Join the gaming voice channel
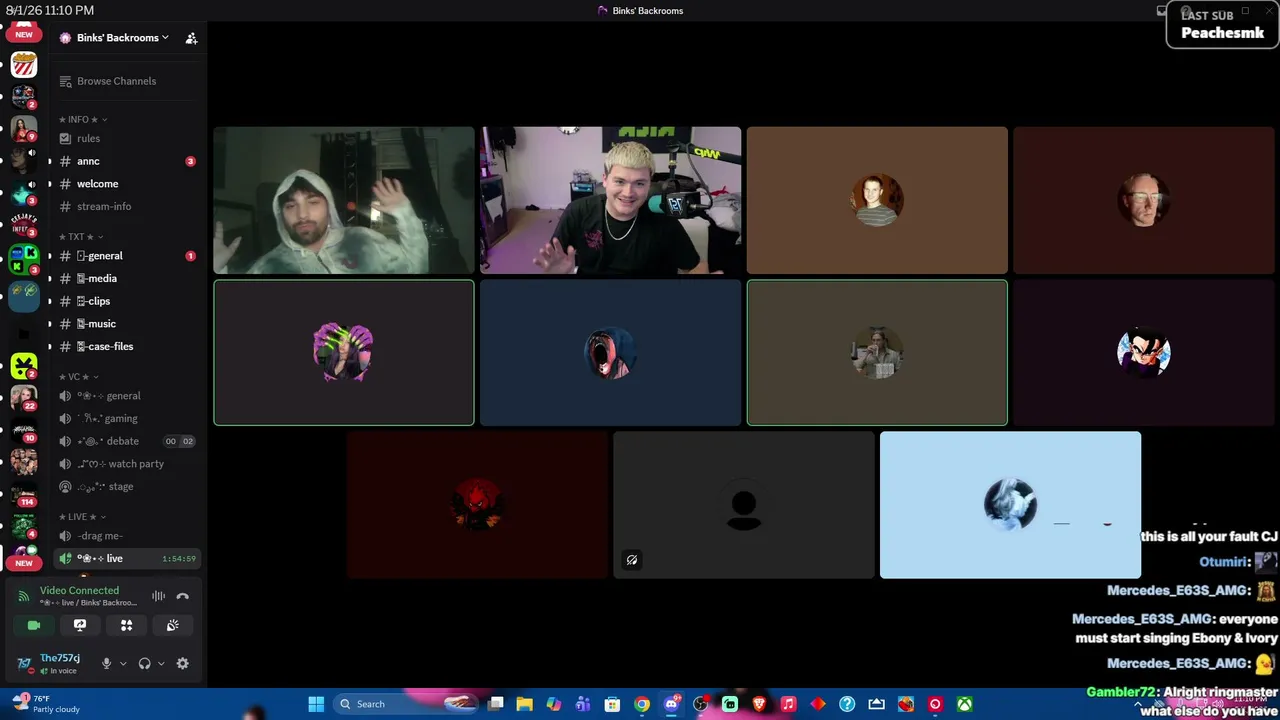The image size is (1280, 720). pos(127,418)
